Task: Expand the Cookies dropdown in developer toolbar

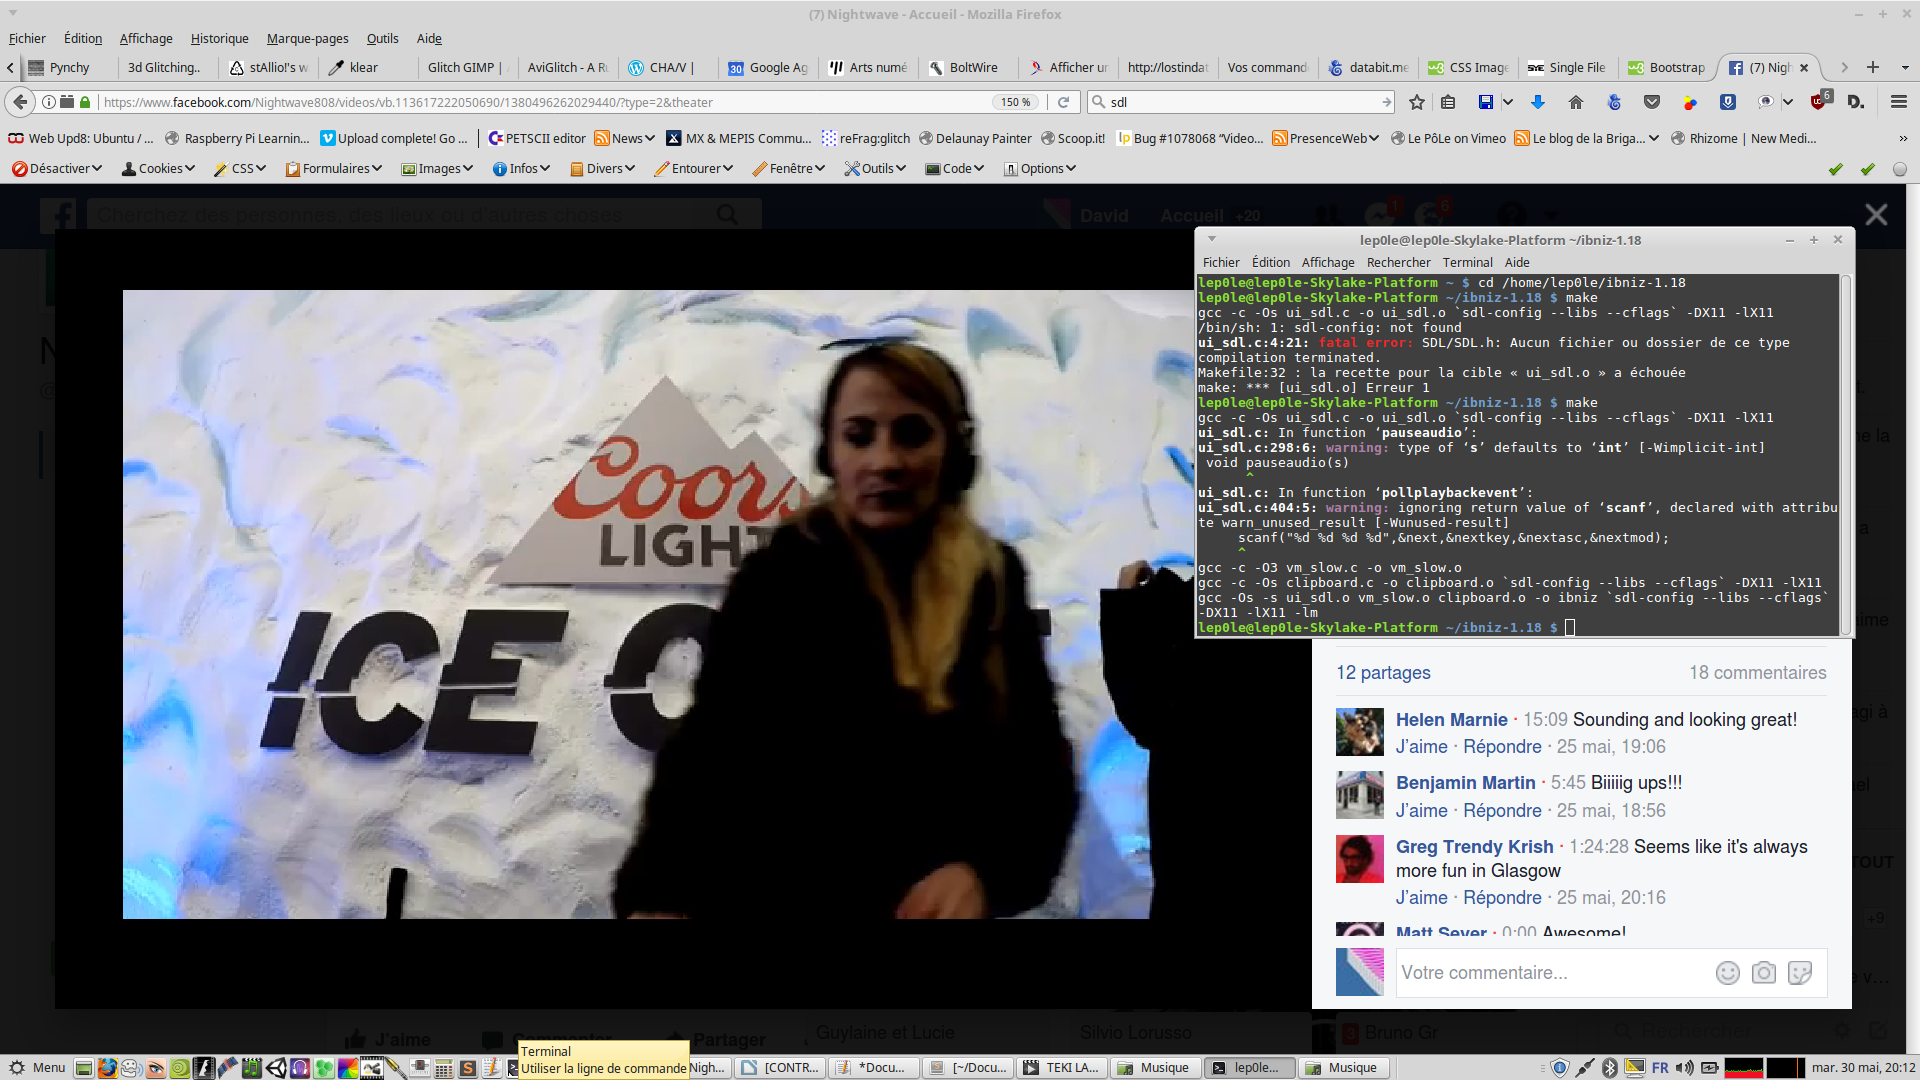Action: pos(159,168)
